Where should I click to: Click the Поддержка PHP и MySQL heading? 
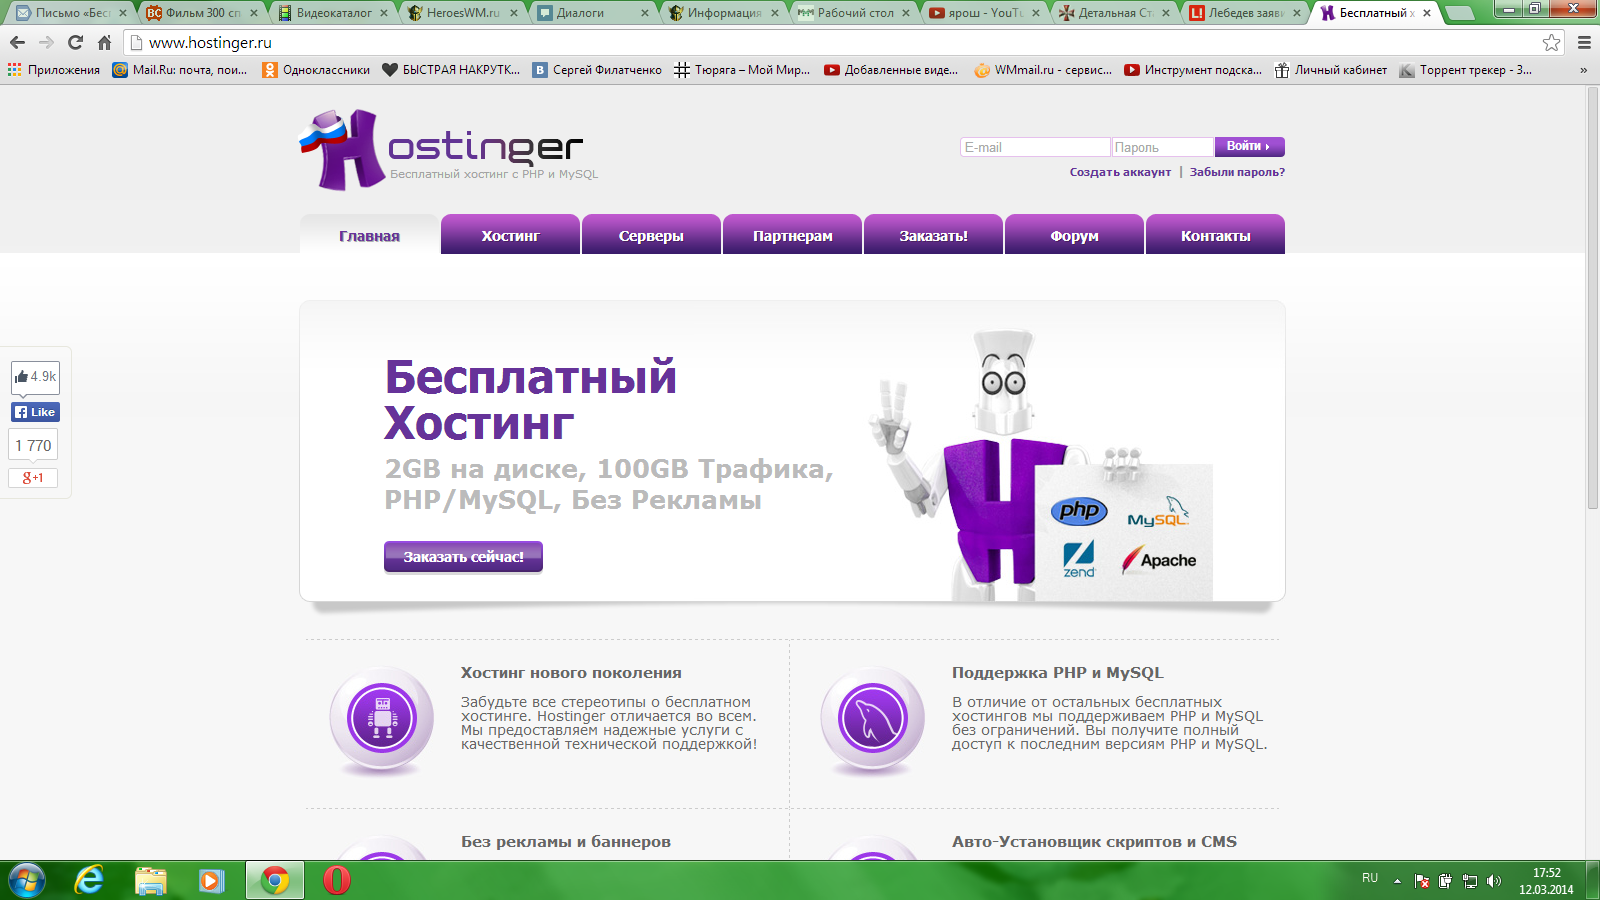point(1058,673)
